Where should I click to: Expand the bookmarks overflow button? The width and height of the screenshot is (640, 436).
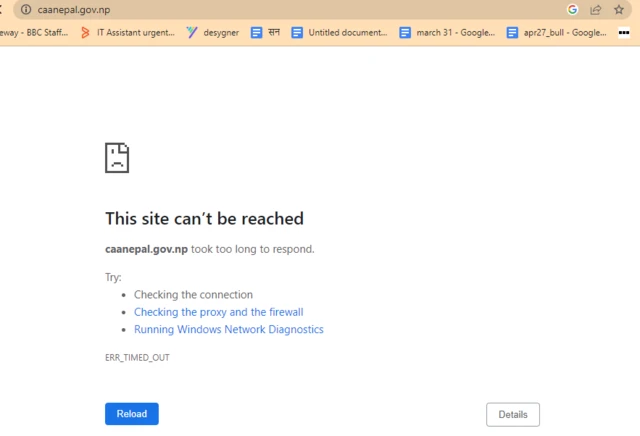[x=624, y=33]
